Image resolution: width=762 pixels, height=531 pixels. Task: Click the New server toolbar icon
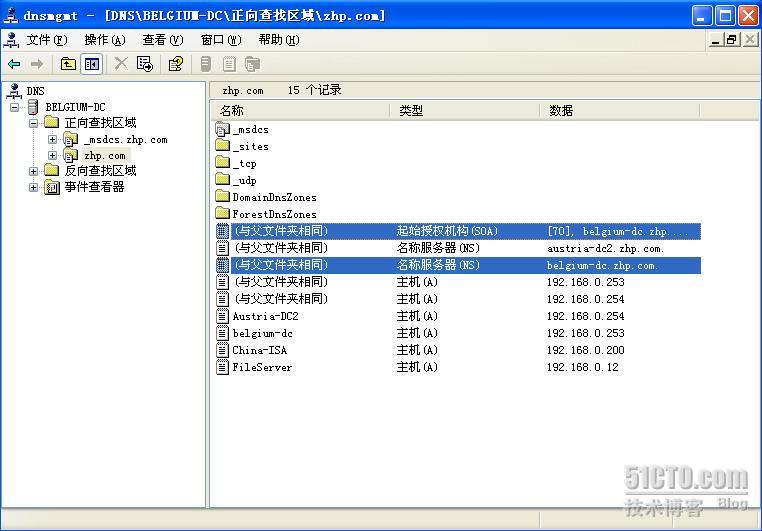206,64
